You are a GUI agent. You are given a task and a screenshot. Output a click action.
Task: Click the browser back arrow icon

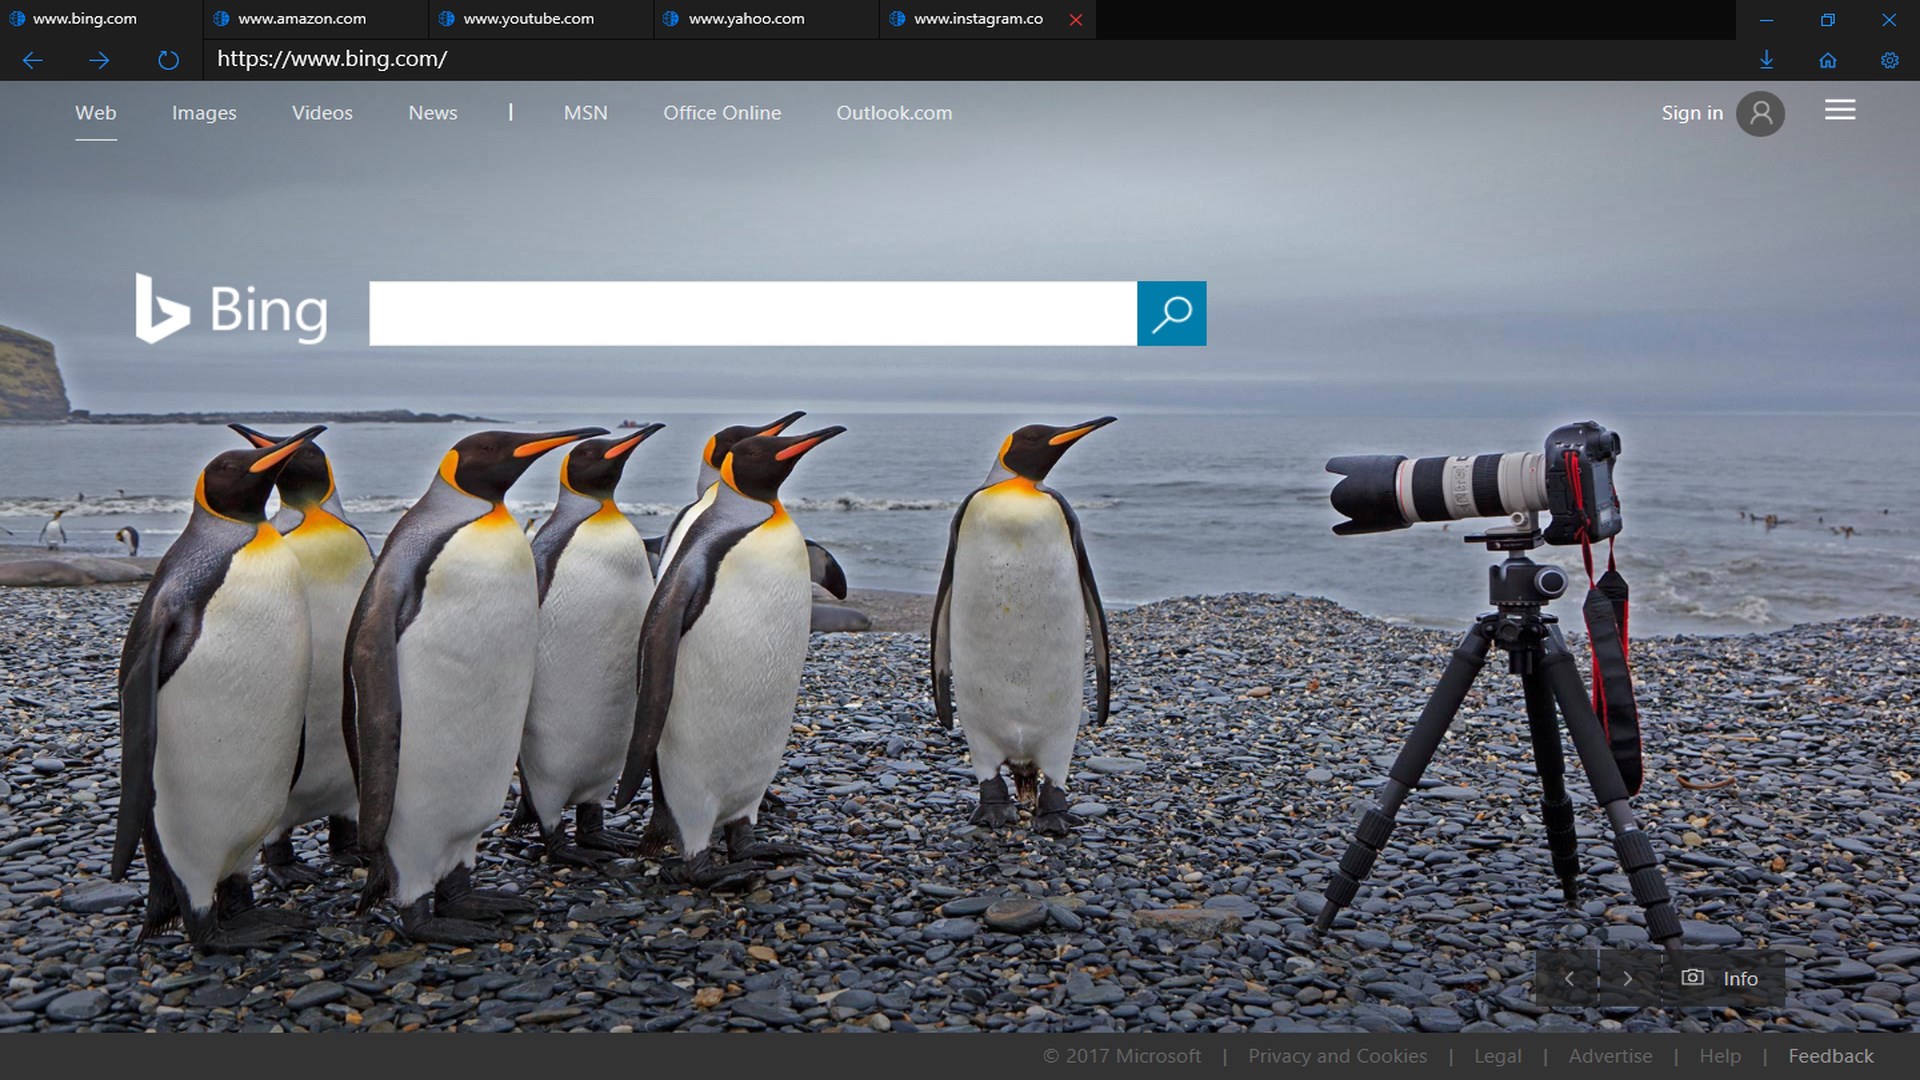(x=32, y=60)
